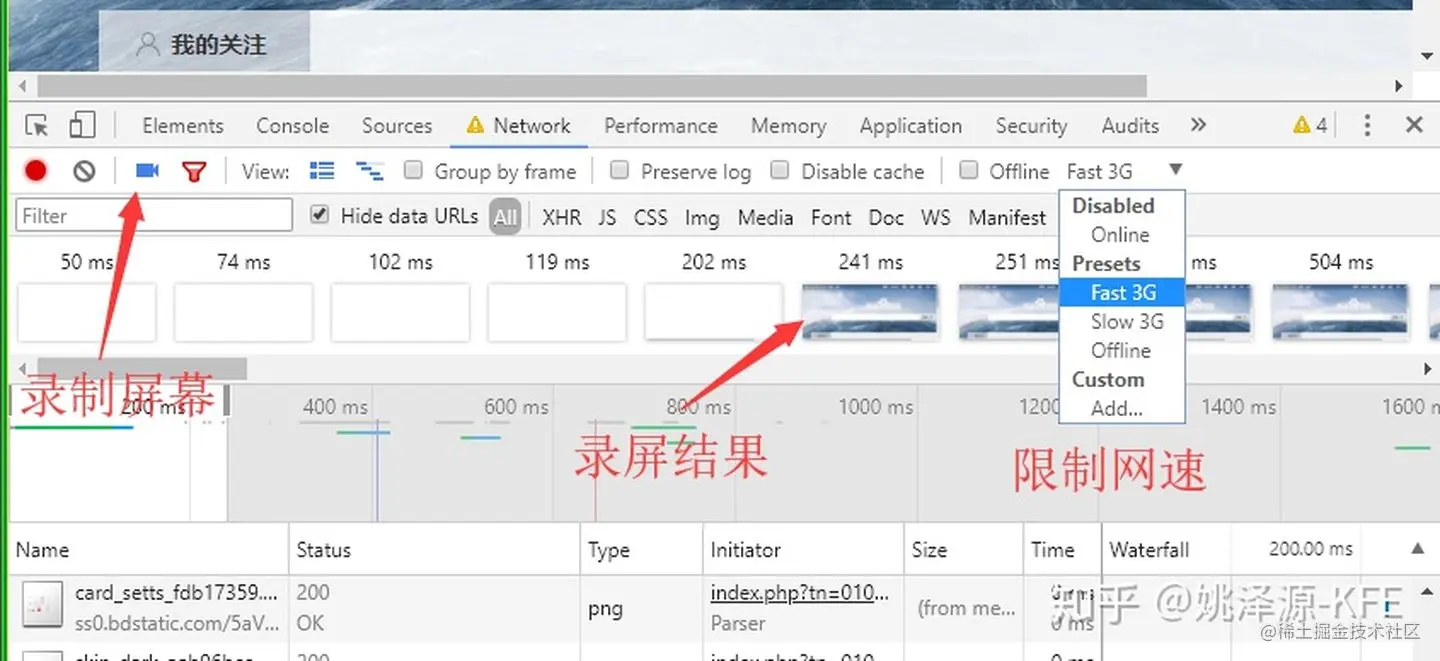Viewport: 1440px width, 661px height.
Task: Choose the Fast 3G preset
Action: [x=1122, y=293]
